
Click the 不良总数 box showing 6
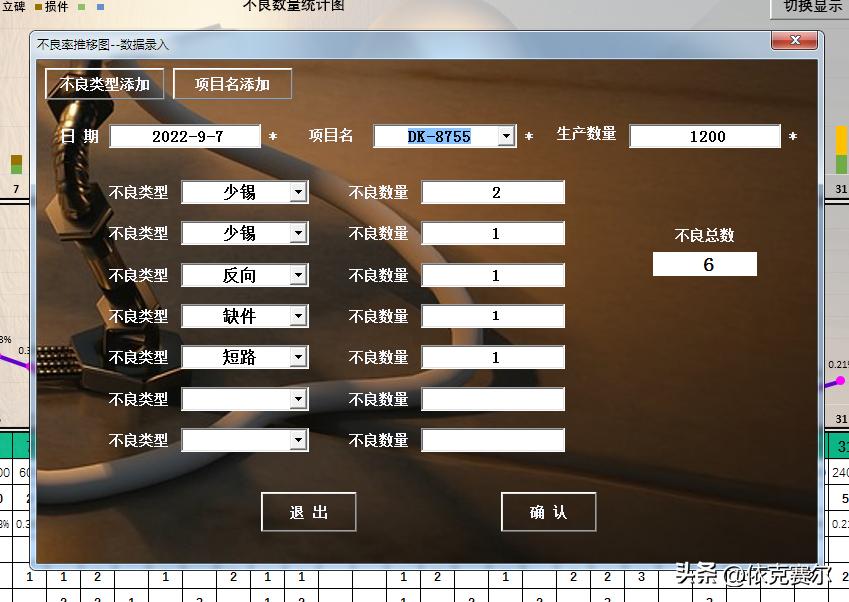[705, 264]
